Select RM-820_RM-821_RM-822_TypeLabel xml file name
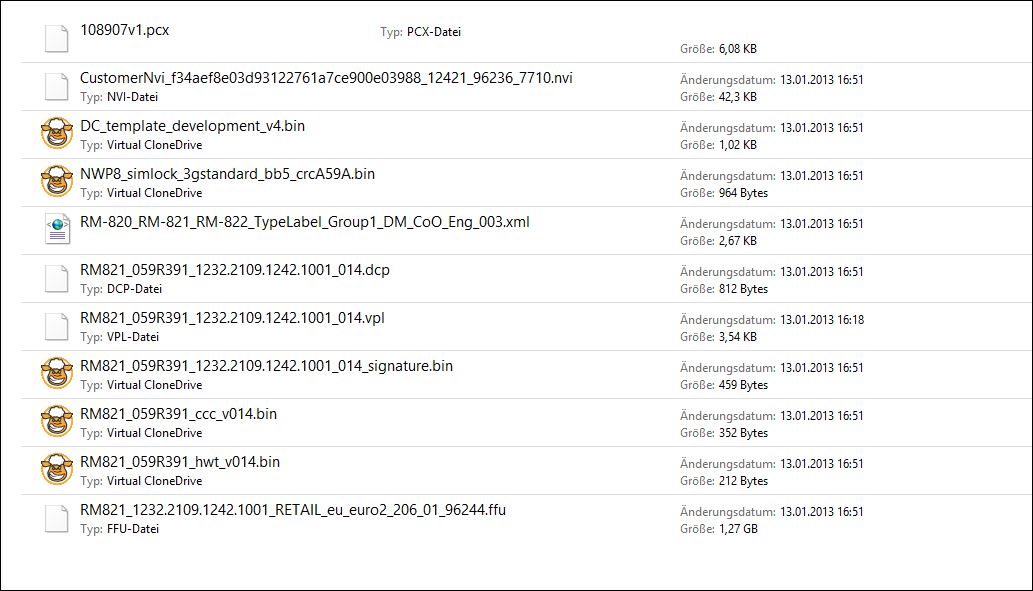The height and width of the screenshot is (591, 1033). coord(304,222)
